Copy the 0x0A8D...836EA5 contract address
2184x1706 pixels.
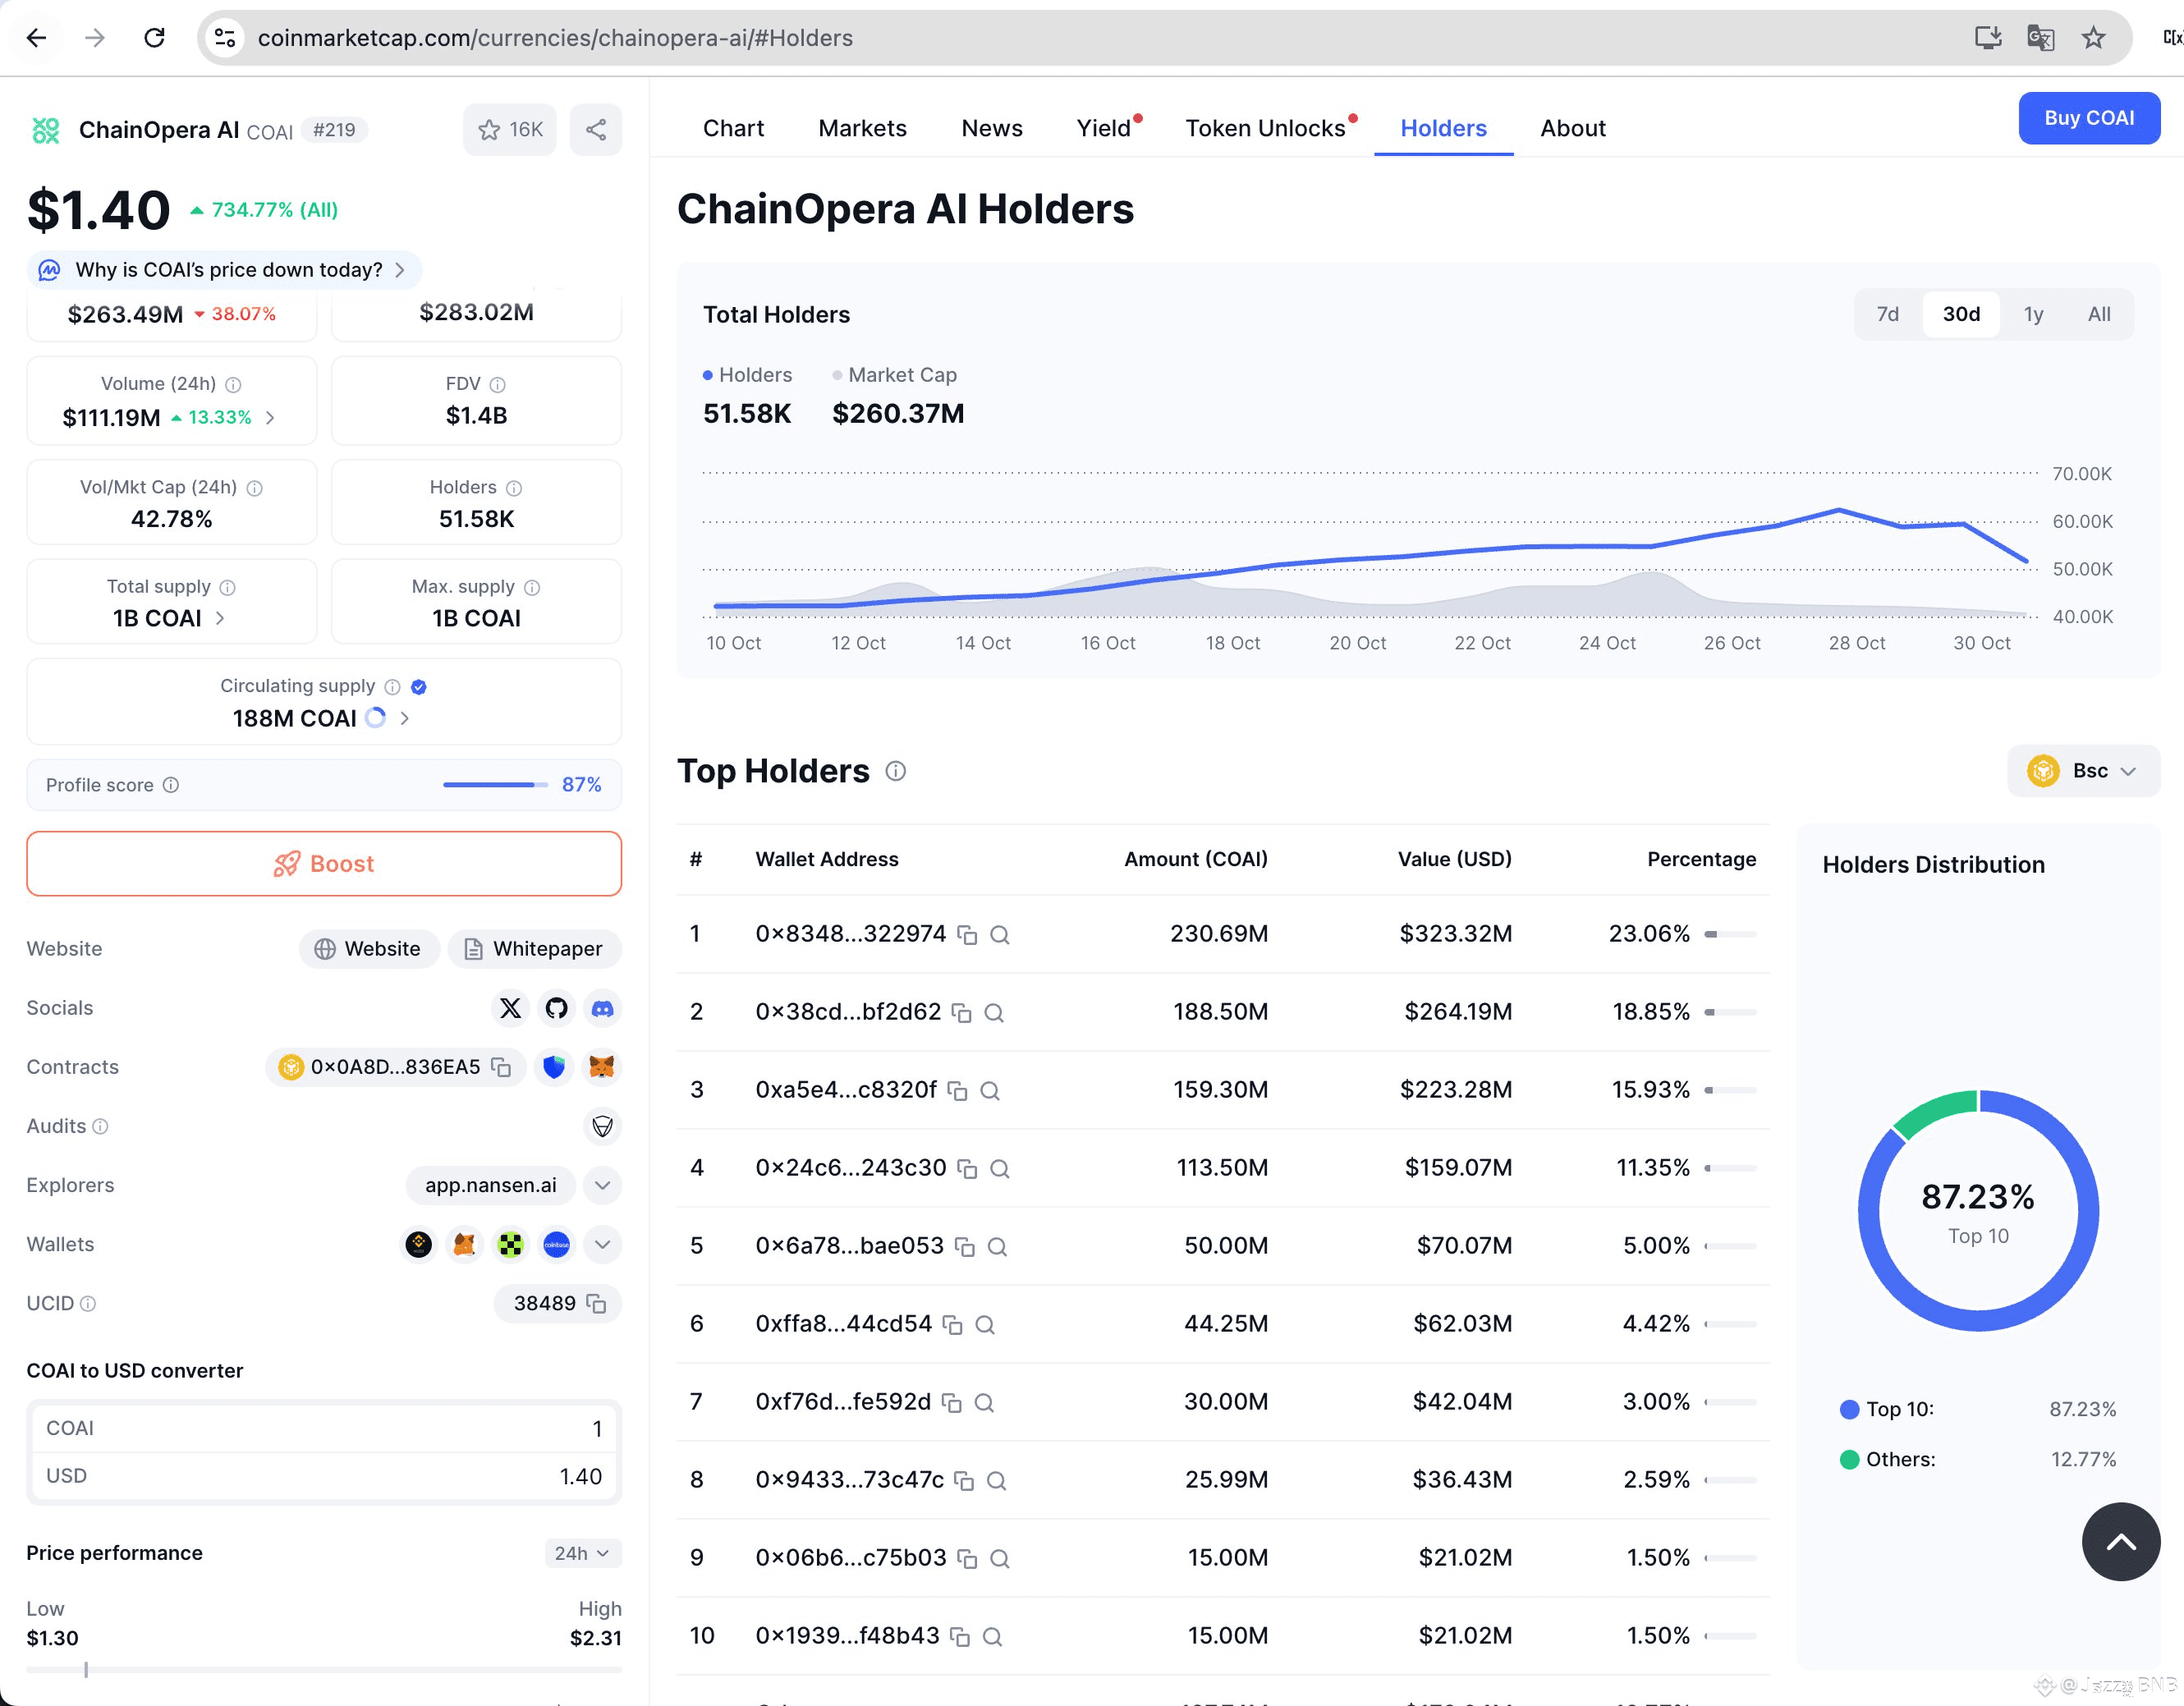(501, 1067)
